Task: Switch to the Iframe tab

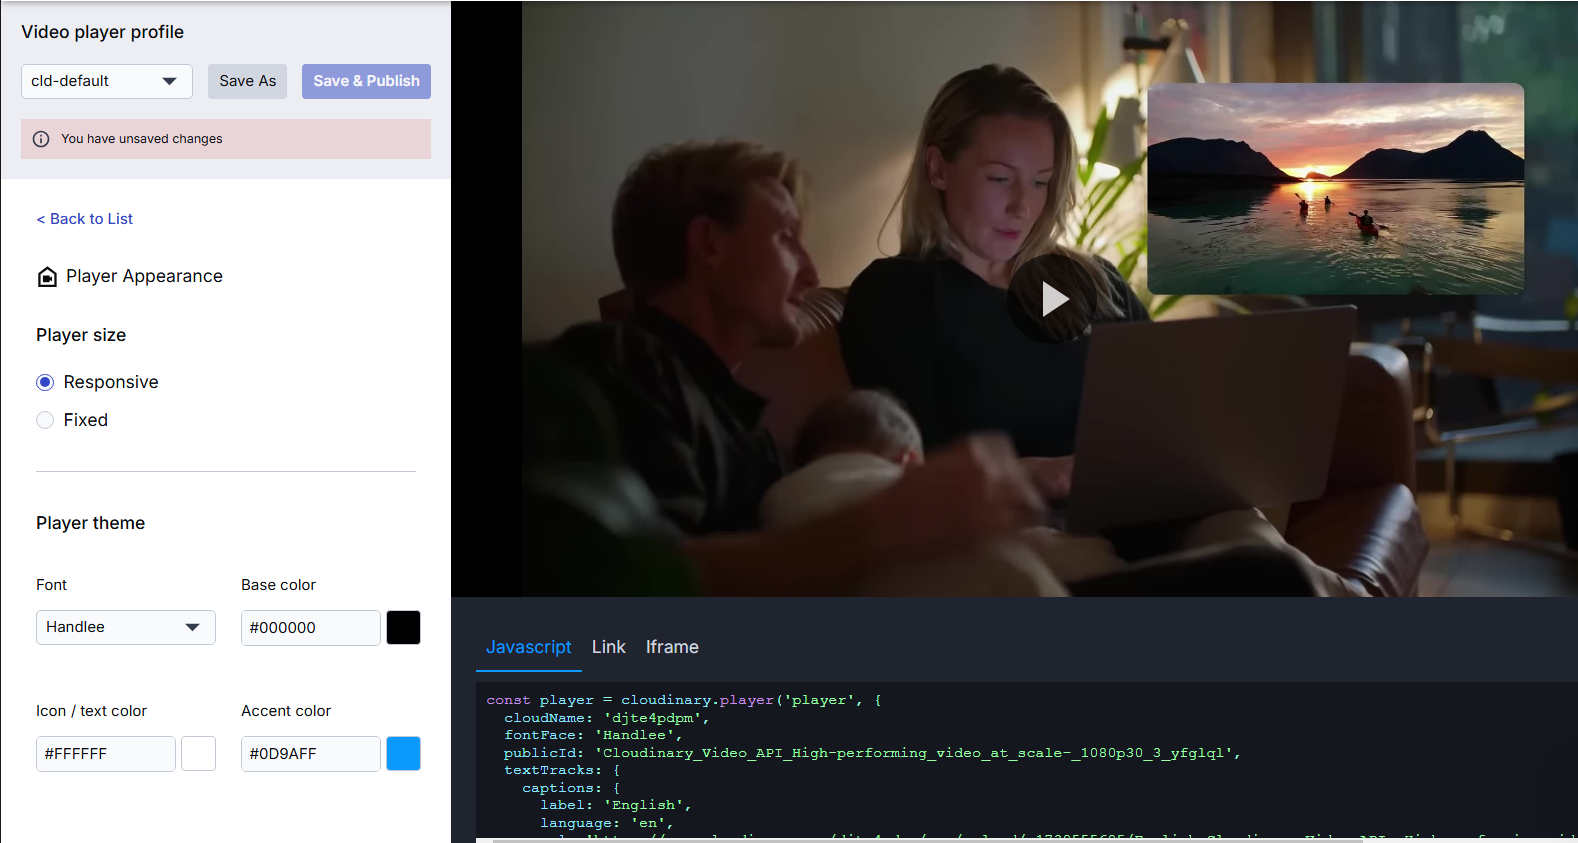Action: point(672,647)
